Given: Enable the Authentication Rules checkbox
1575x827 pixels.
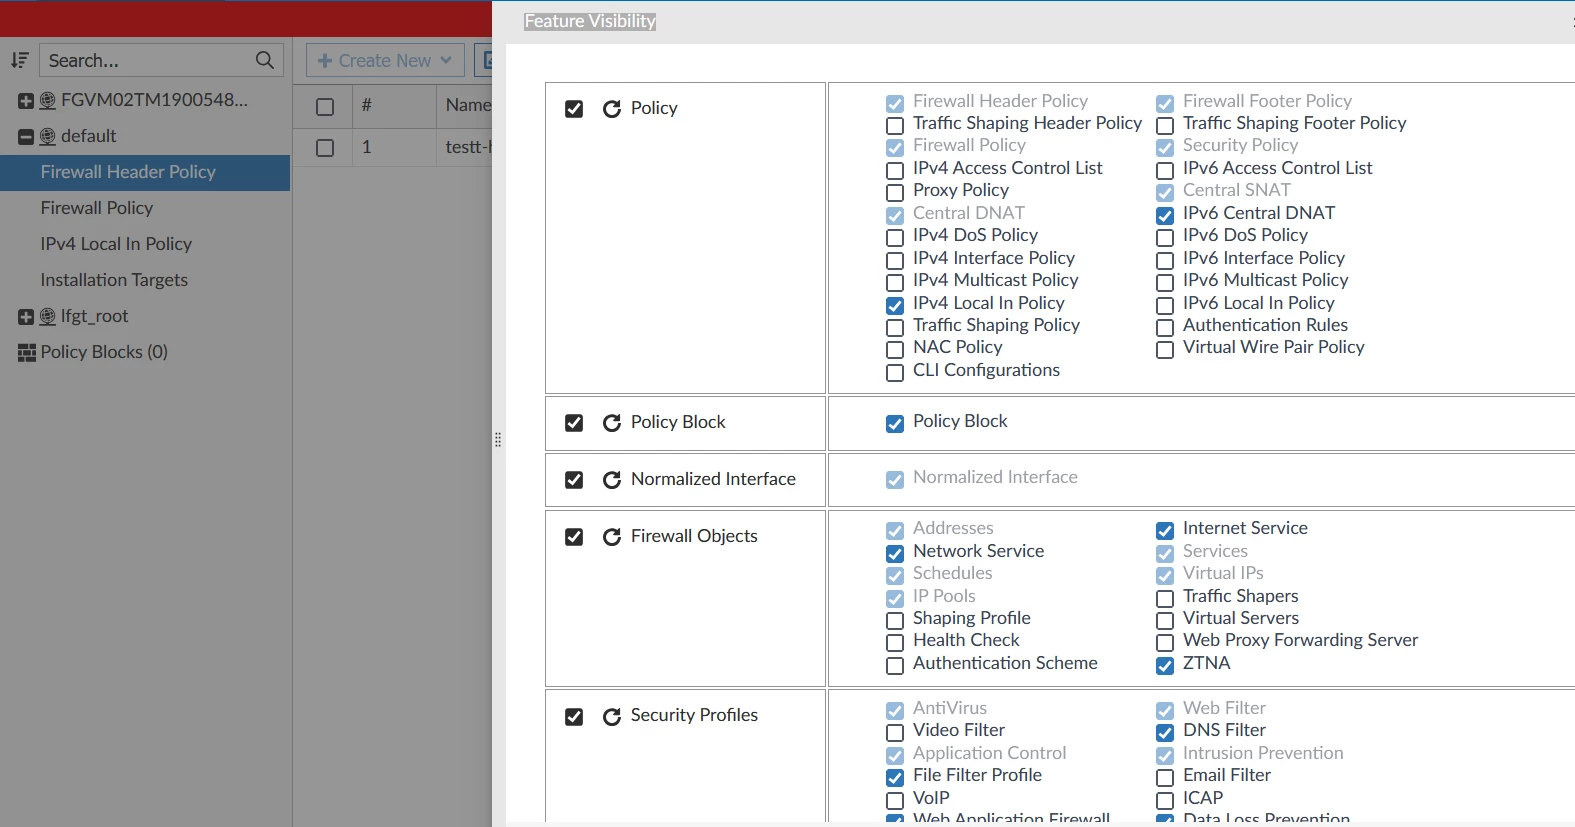Looking at the screenshot, I should coord(1165,327).
